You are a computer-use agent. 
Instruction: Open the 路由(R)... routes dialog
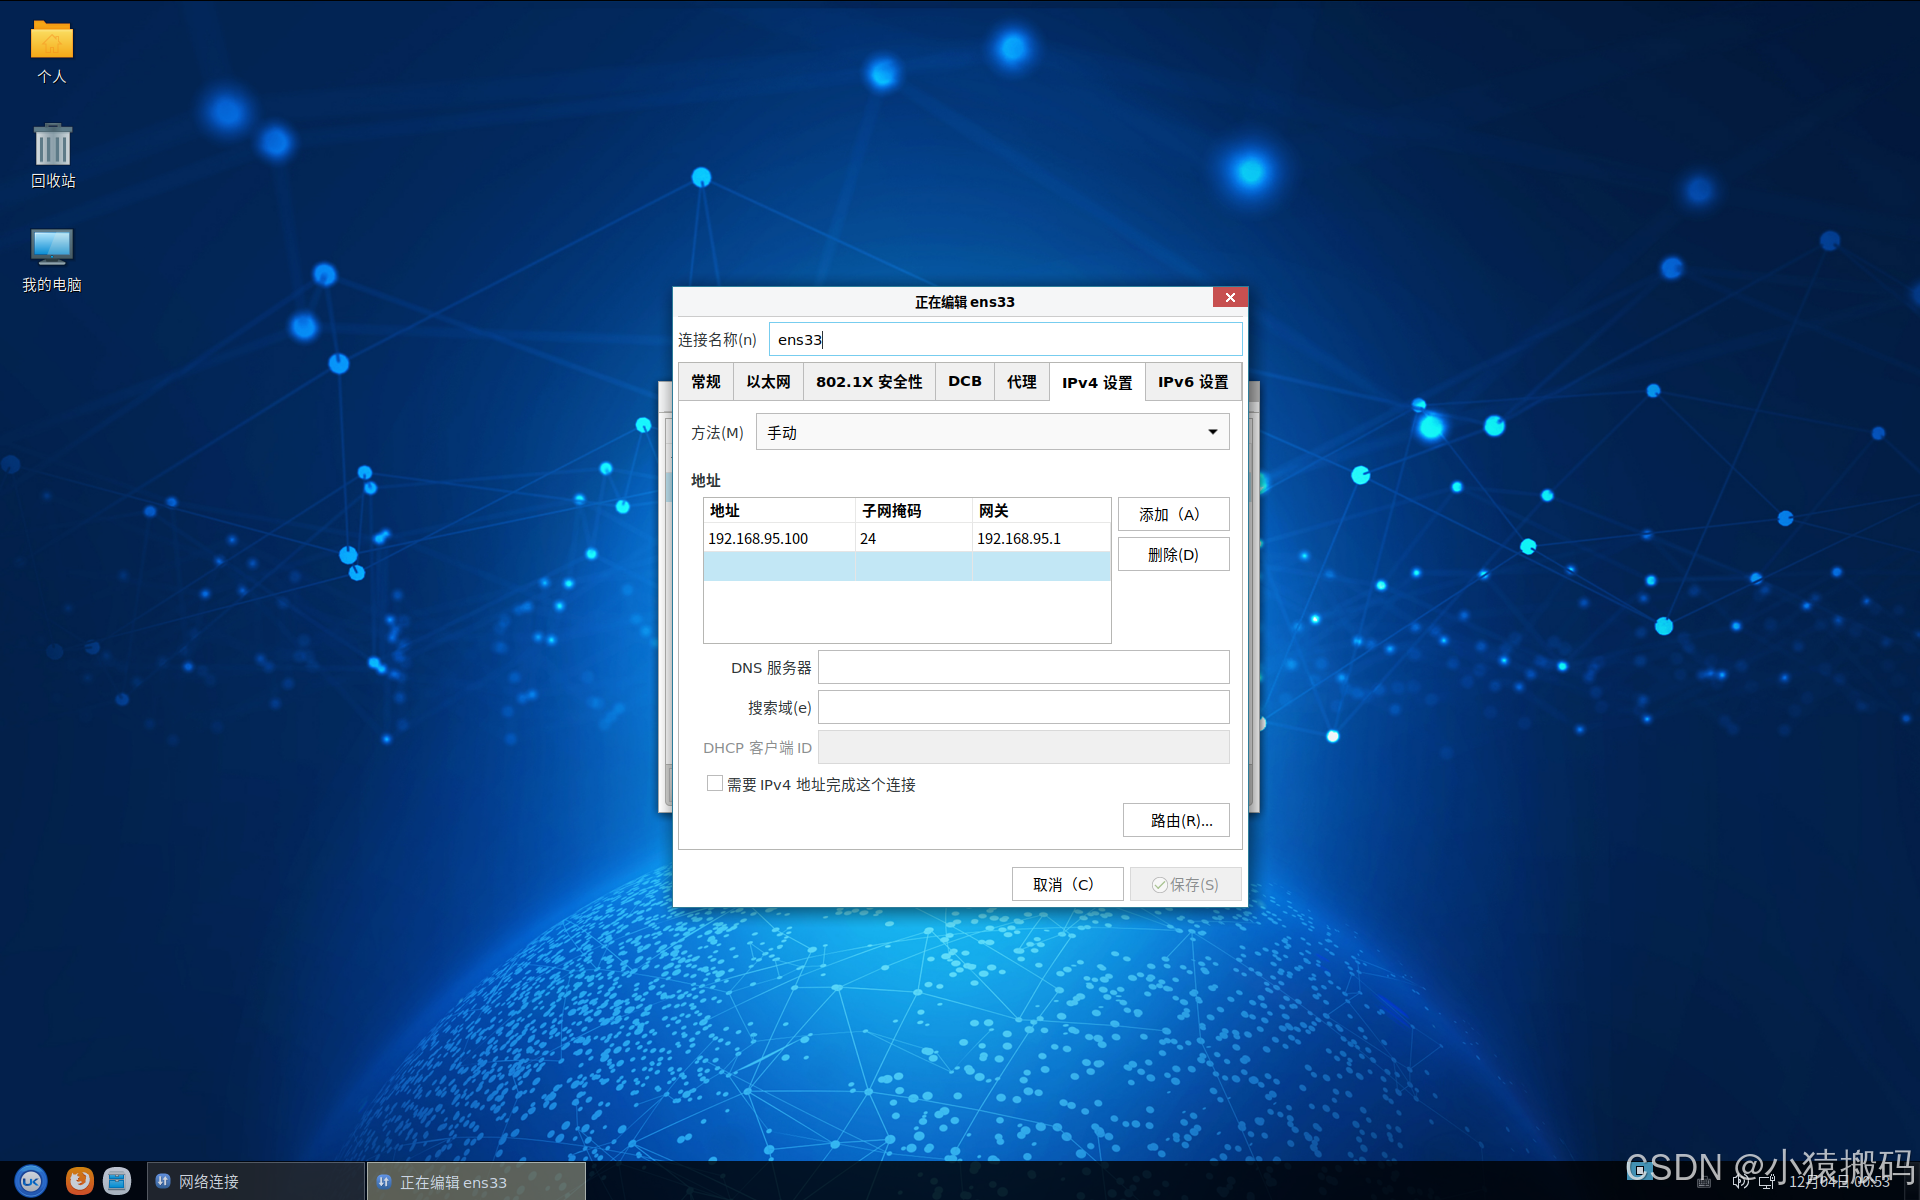click(1176, 821)
